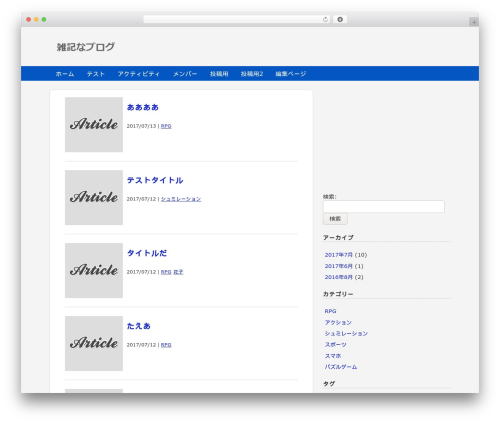500x423 pixels.
Task: Open a new tab with the plus button
Action: click(x=474, y=22)
